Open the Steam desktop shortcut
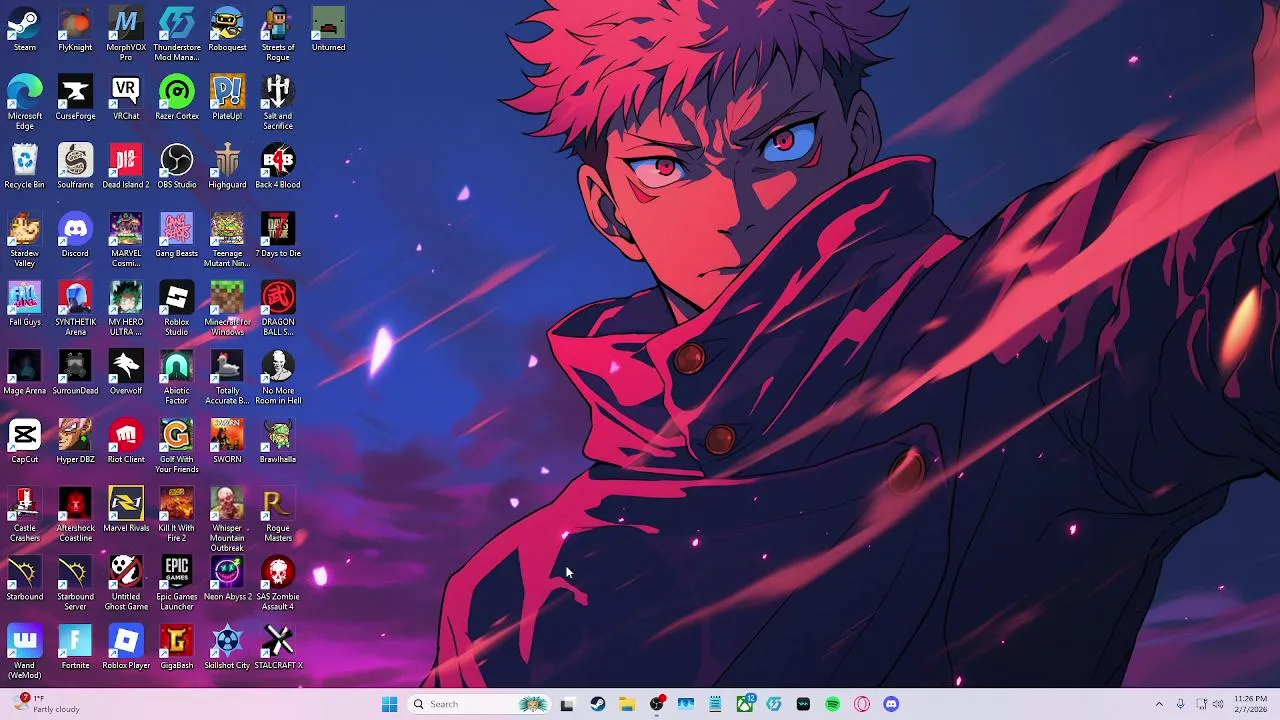The height and width of the screenshot is (720, 1280). [x=25, y=30]
